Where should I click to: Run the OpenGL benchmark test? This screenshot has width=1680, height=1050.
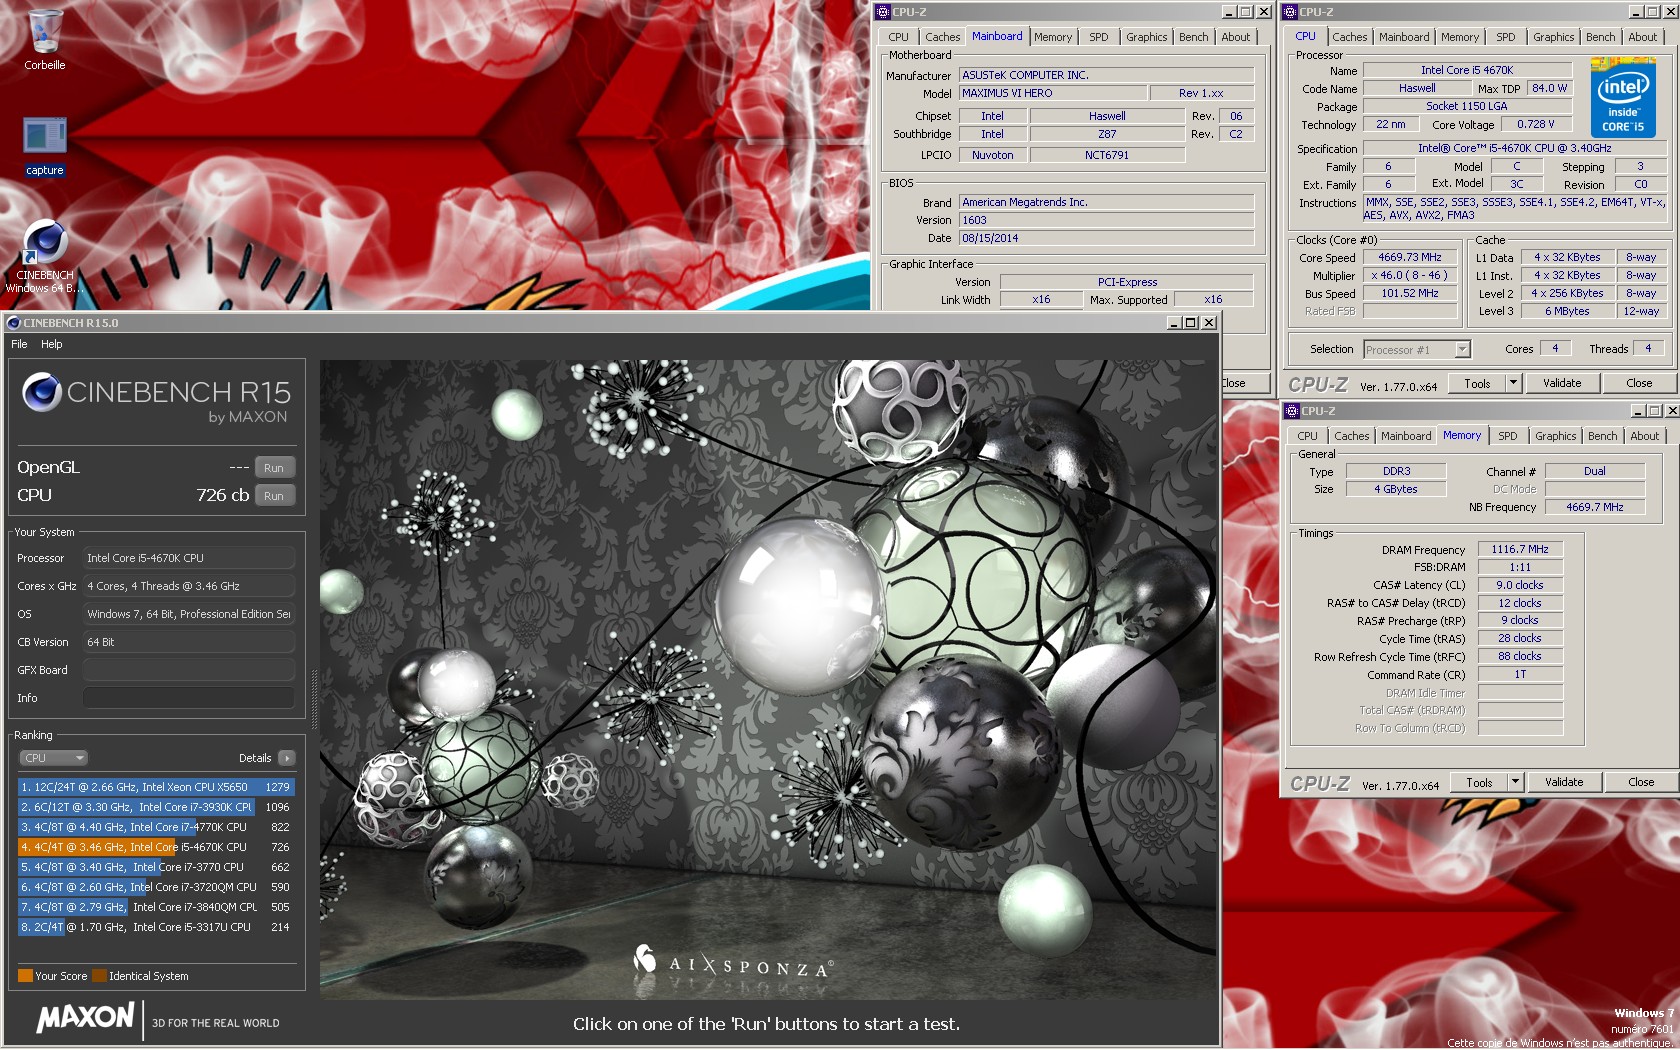pos(274,468)
